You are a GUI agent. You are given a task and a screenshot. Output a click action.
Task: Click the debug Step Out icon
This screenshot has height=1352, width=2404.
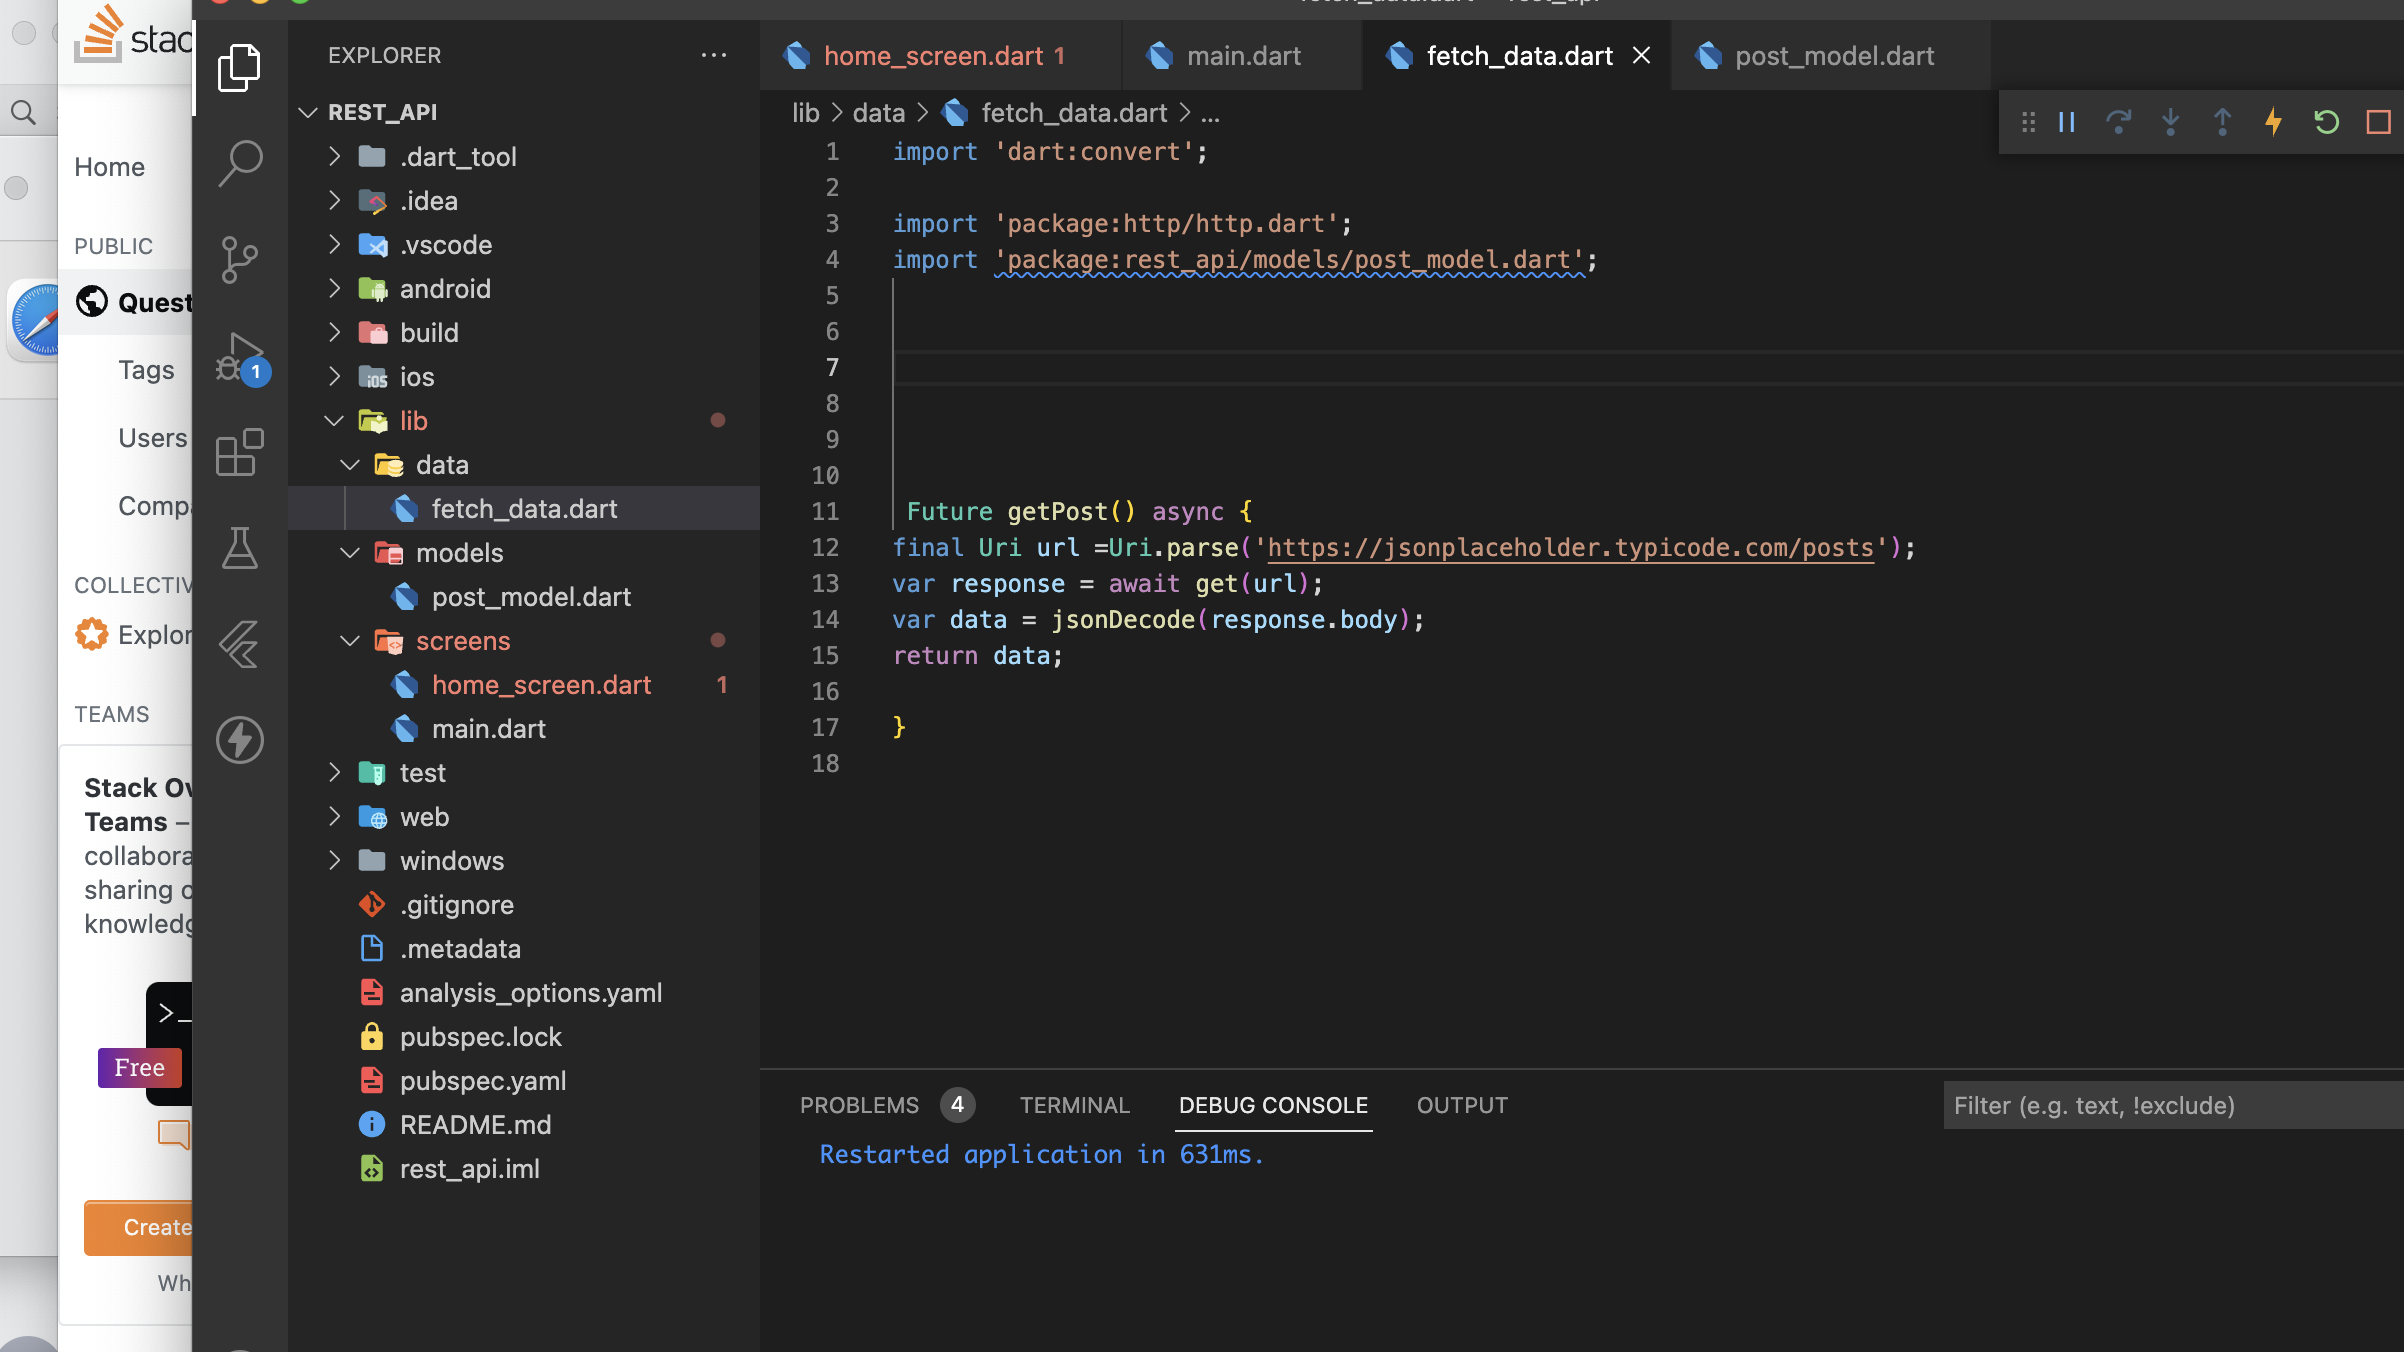coord(2222,122)
